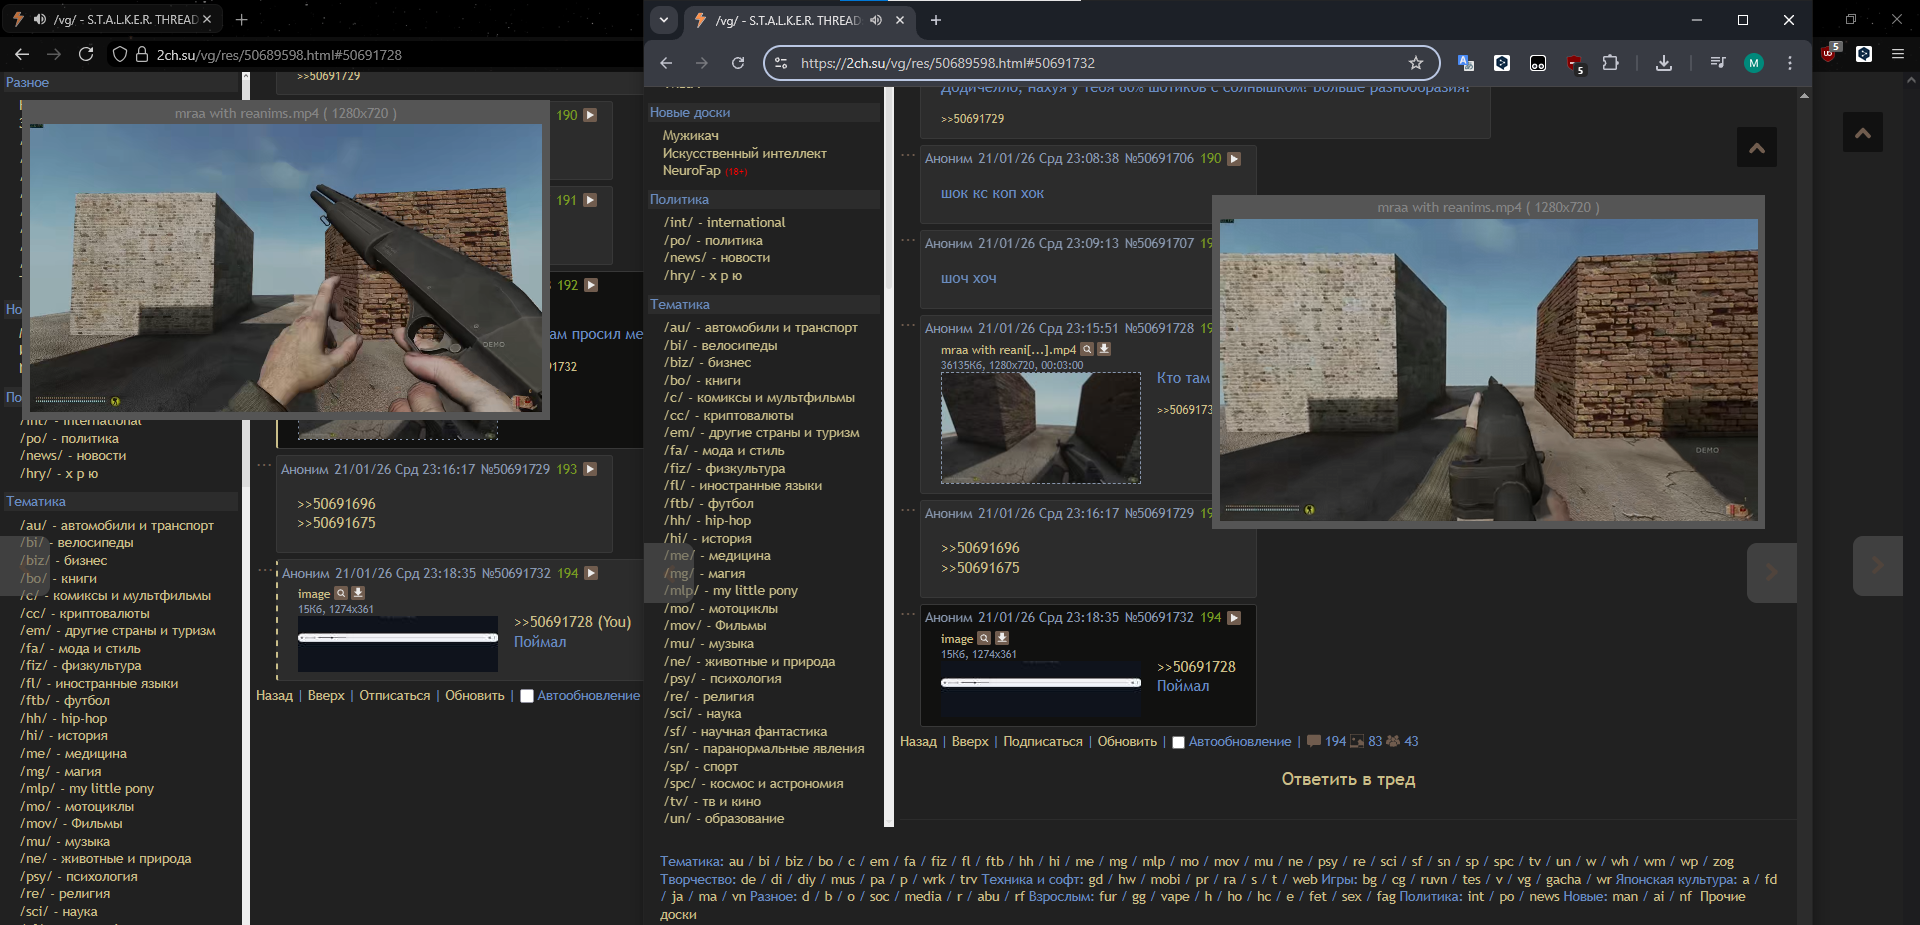Follow reply link >>50691696 in Chrome post
The height and width of the screenshot is (925, 1920).
[x=980, y=548]
